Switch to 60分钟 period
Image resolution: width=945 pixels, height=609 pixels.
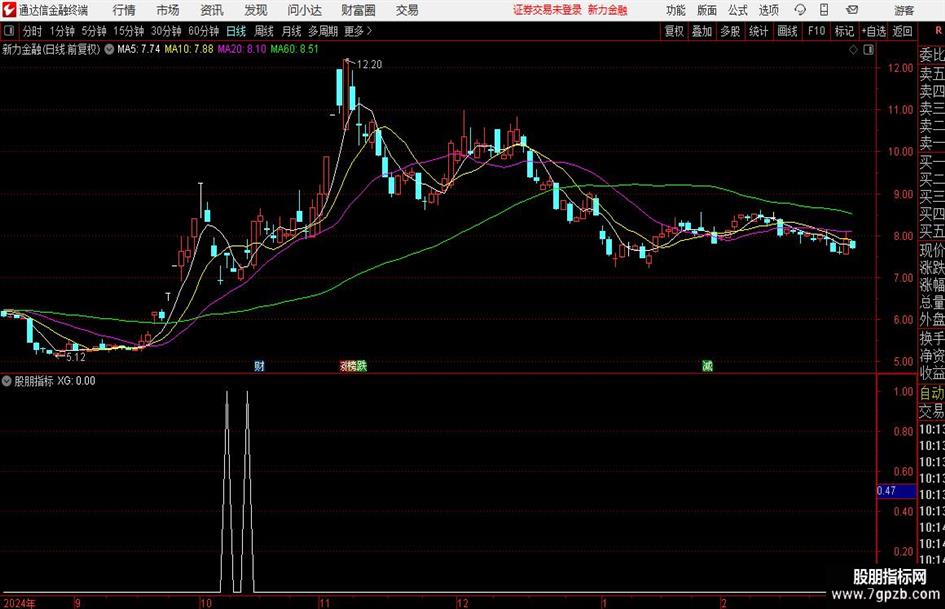(203, 31)
